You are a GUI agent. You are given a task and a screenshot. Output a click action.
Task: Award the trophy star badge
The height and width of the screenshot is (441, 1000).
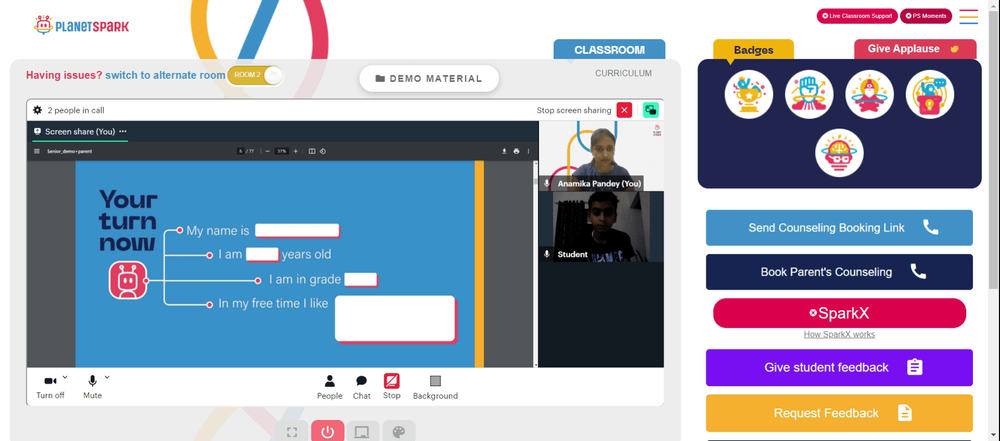[x=749, y=94]
